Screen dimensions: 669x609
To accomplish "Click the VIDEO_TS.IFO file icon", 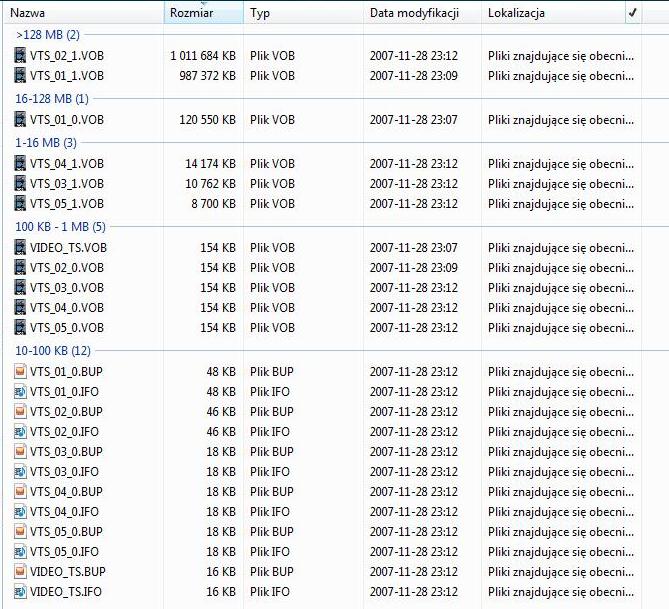I will (20, 592).
